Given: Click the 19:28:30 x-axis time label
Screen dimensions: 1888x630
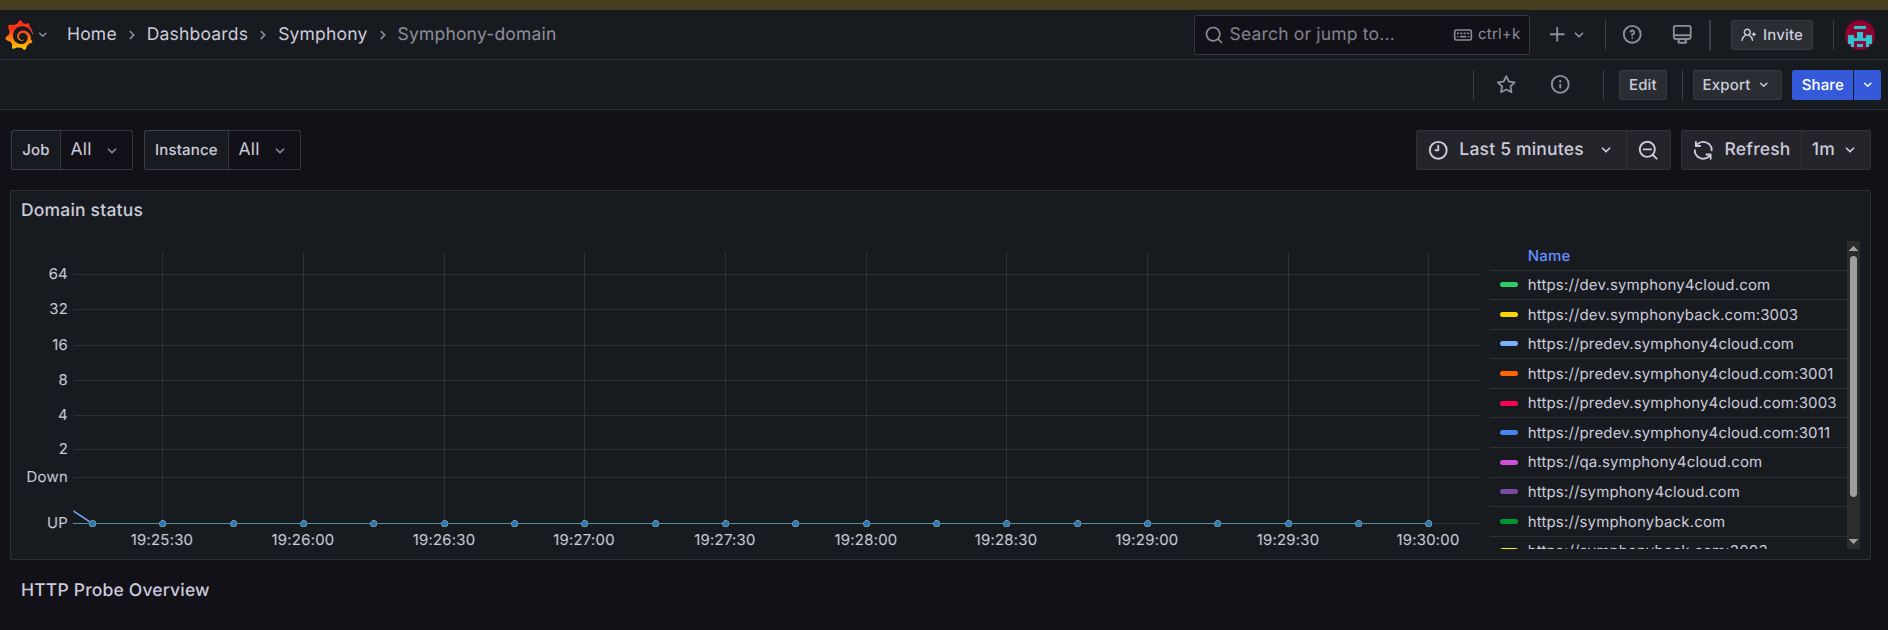Looking at the screenshot, I should (1006, 540).
